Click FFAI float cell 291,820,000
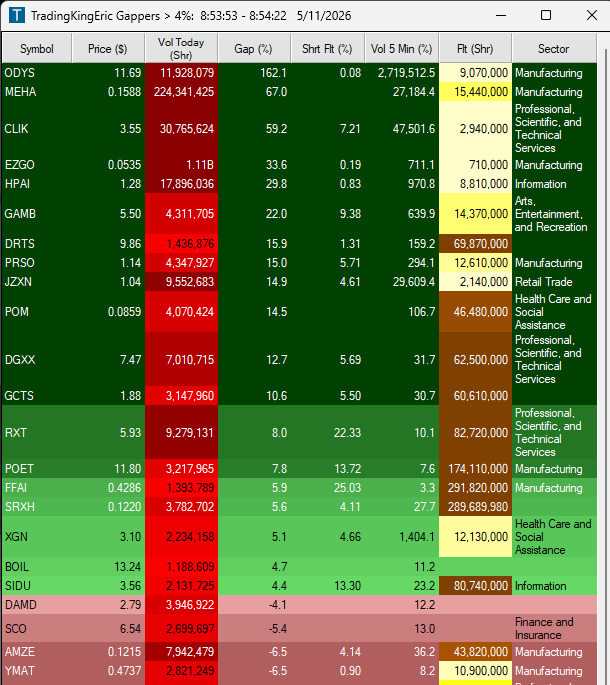Screen dimensions: 610x685 tap(475, 488)
